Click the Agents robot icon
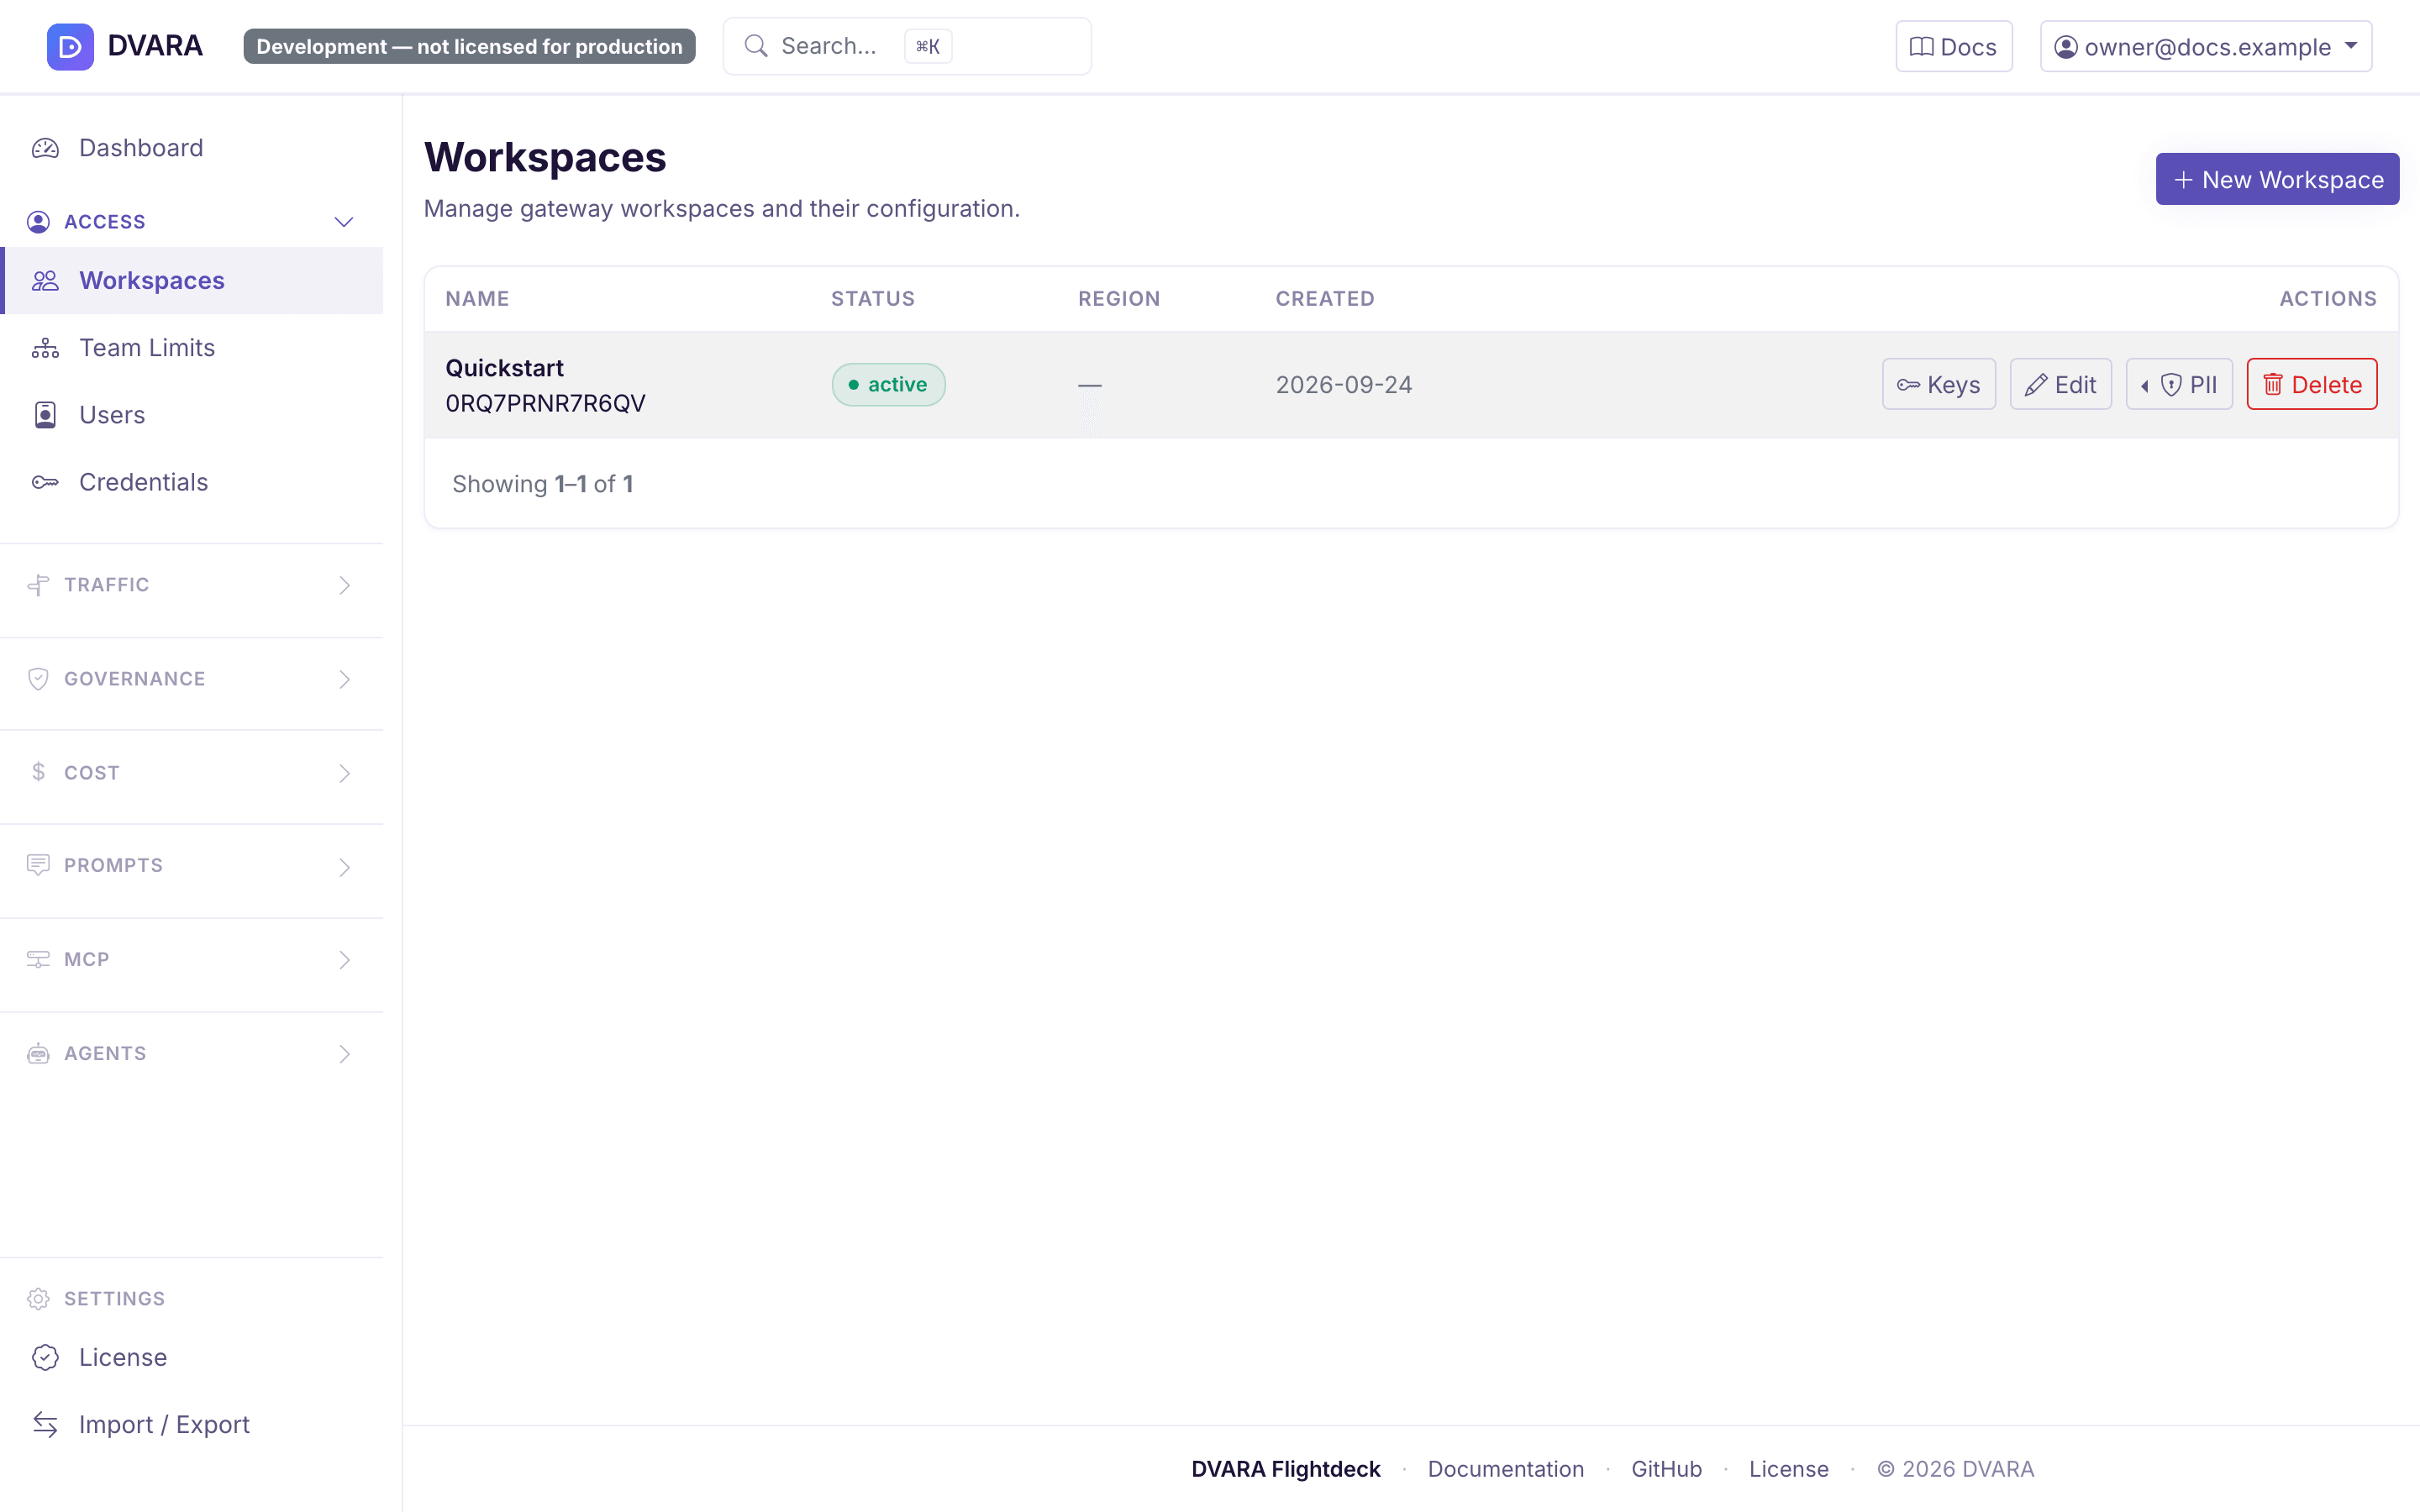Viewport: 2420px width, 1512px height. point(38,1053)
